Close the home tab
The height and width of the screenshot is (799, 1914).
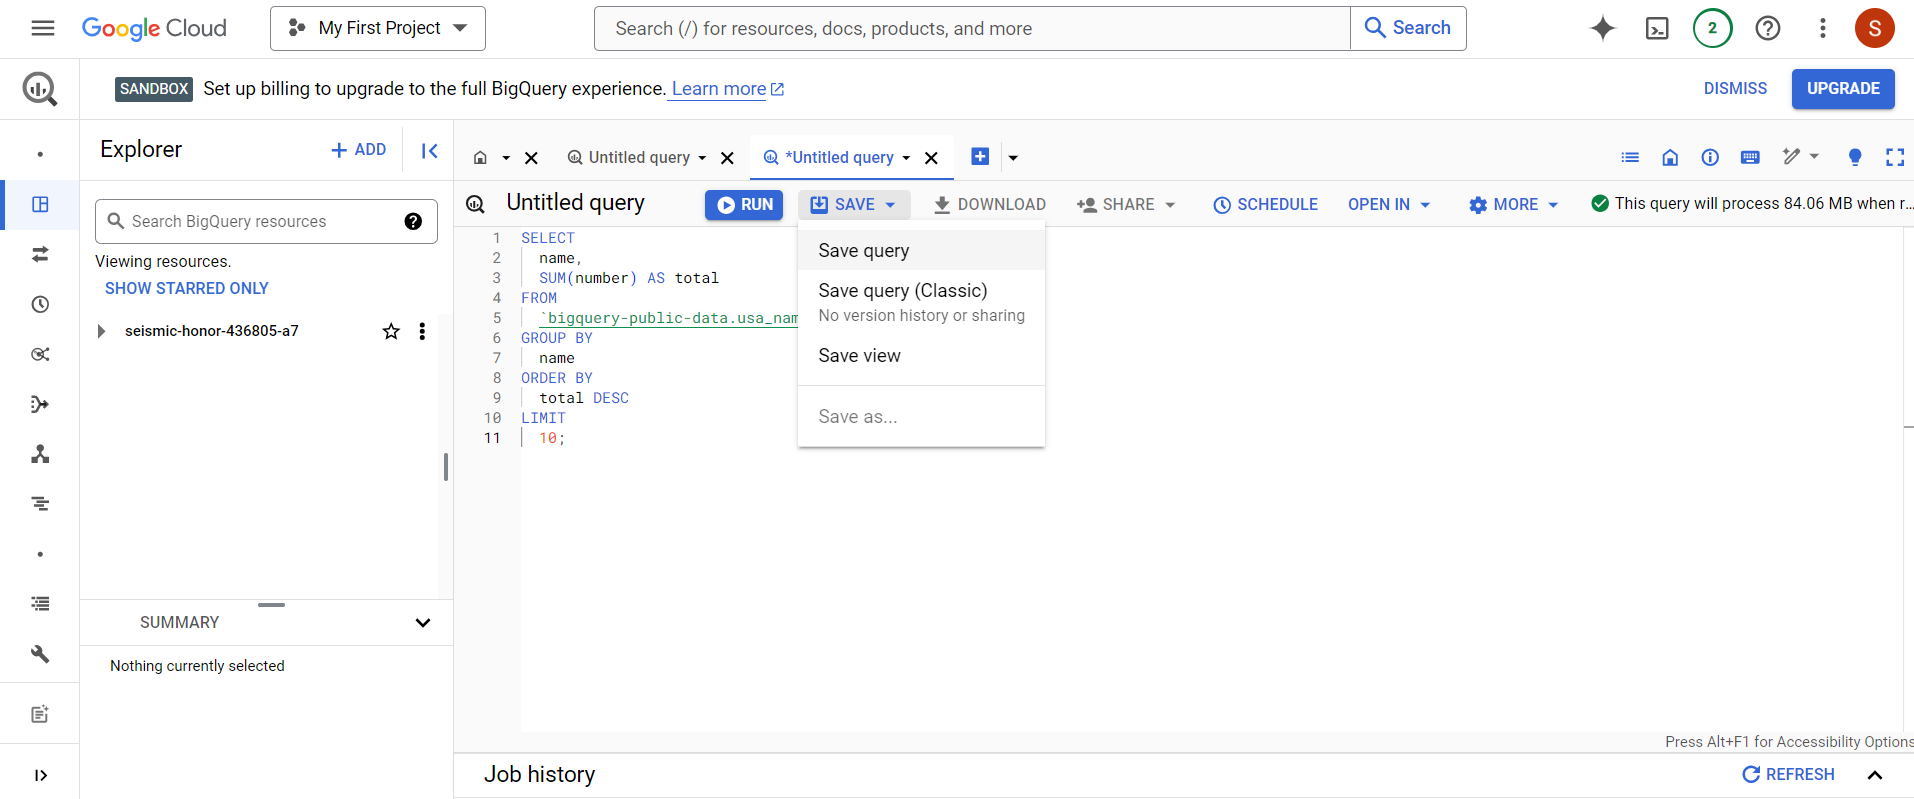532,158
